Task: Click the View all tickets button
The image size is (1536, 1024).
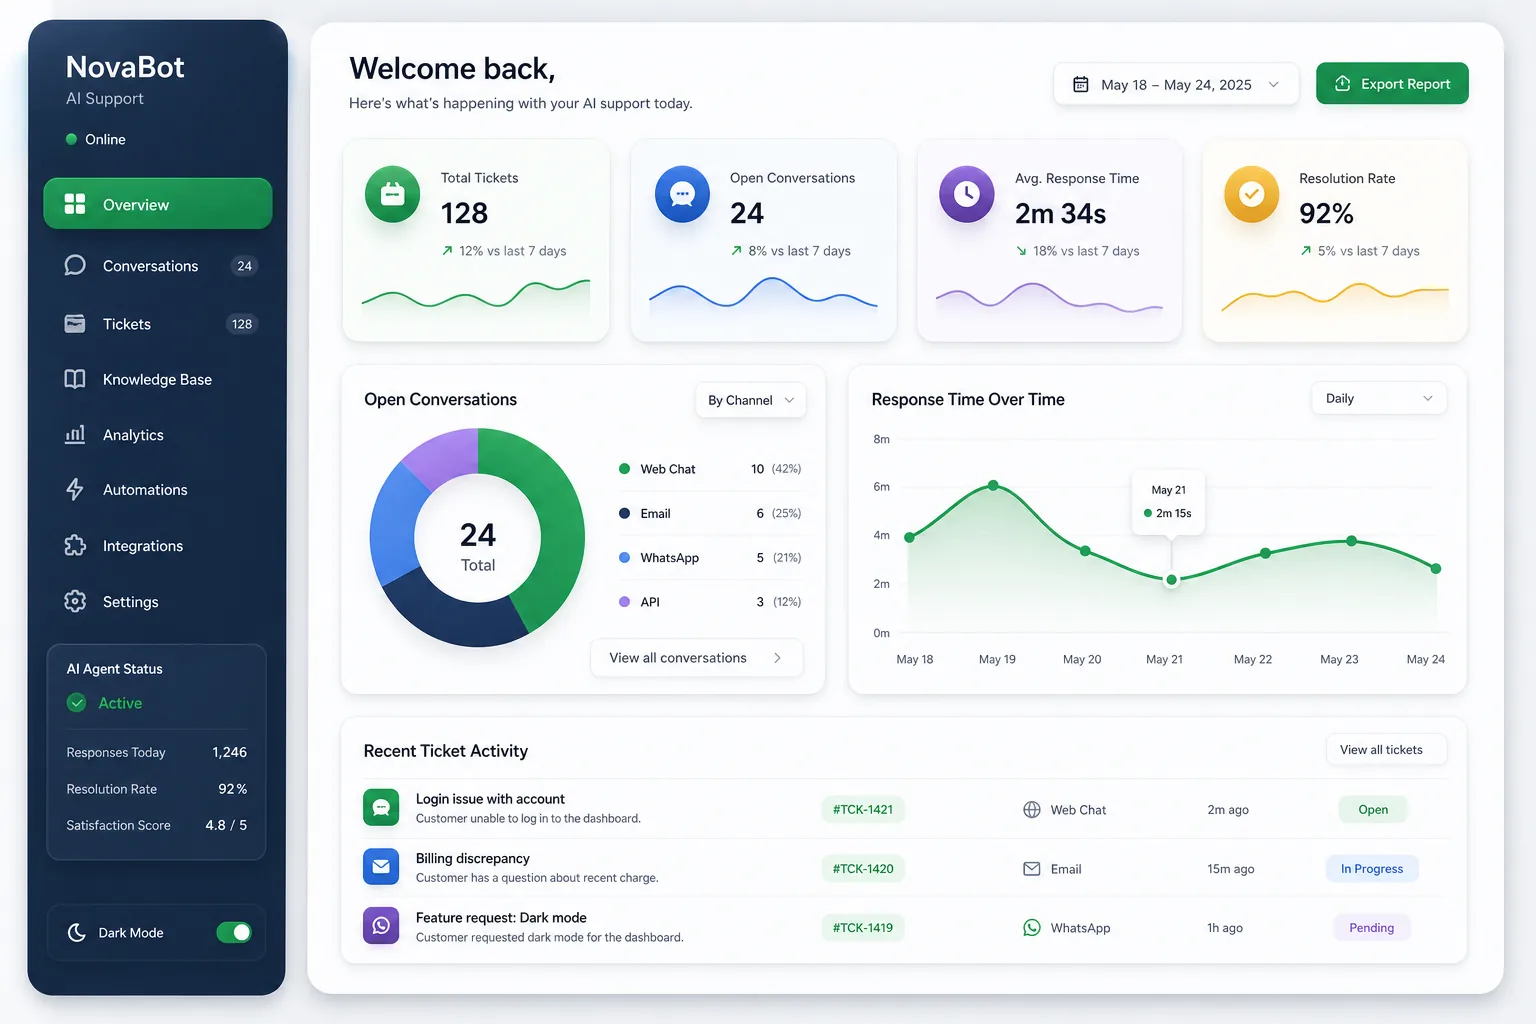Action: click(x=1385, y=750)
